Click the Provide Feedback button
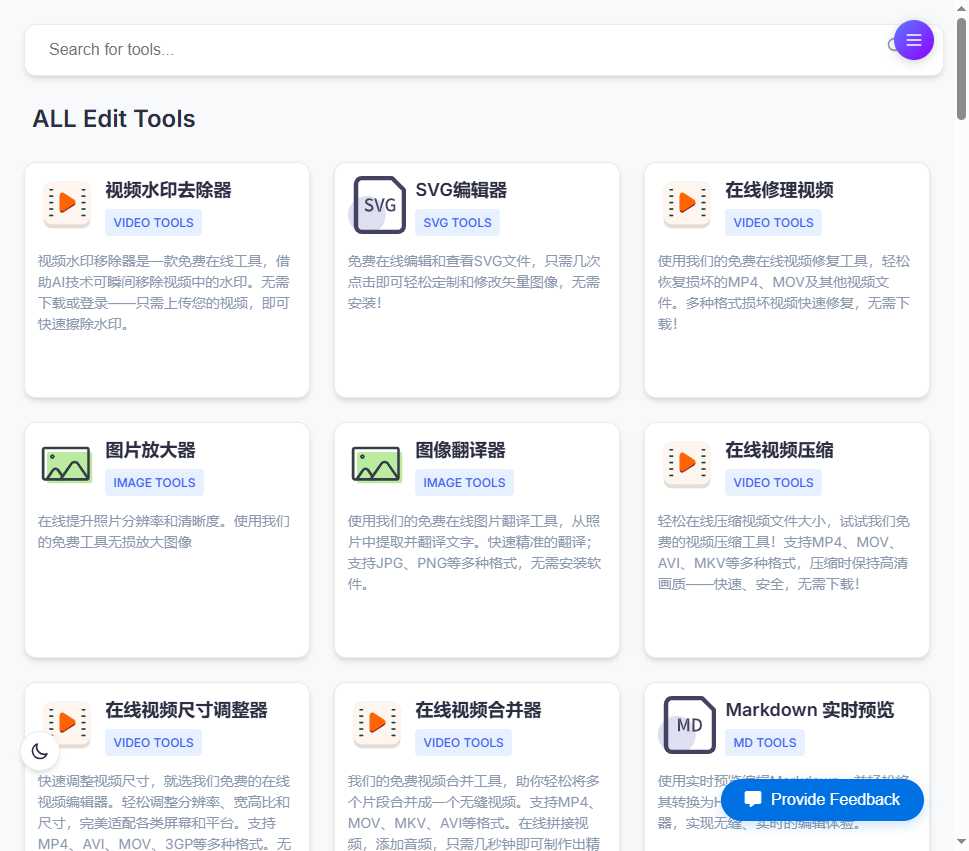Screen dimensions: 969x851 822,799
